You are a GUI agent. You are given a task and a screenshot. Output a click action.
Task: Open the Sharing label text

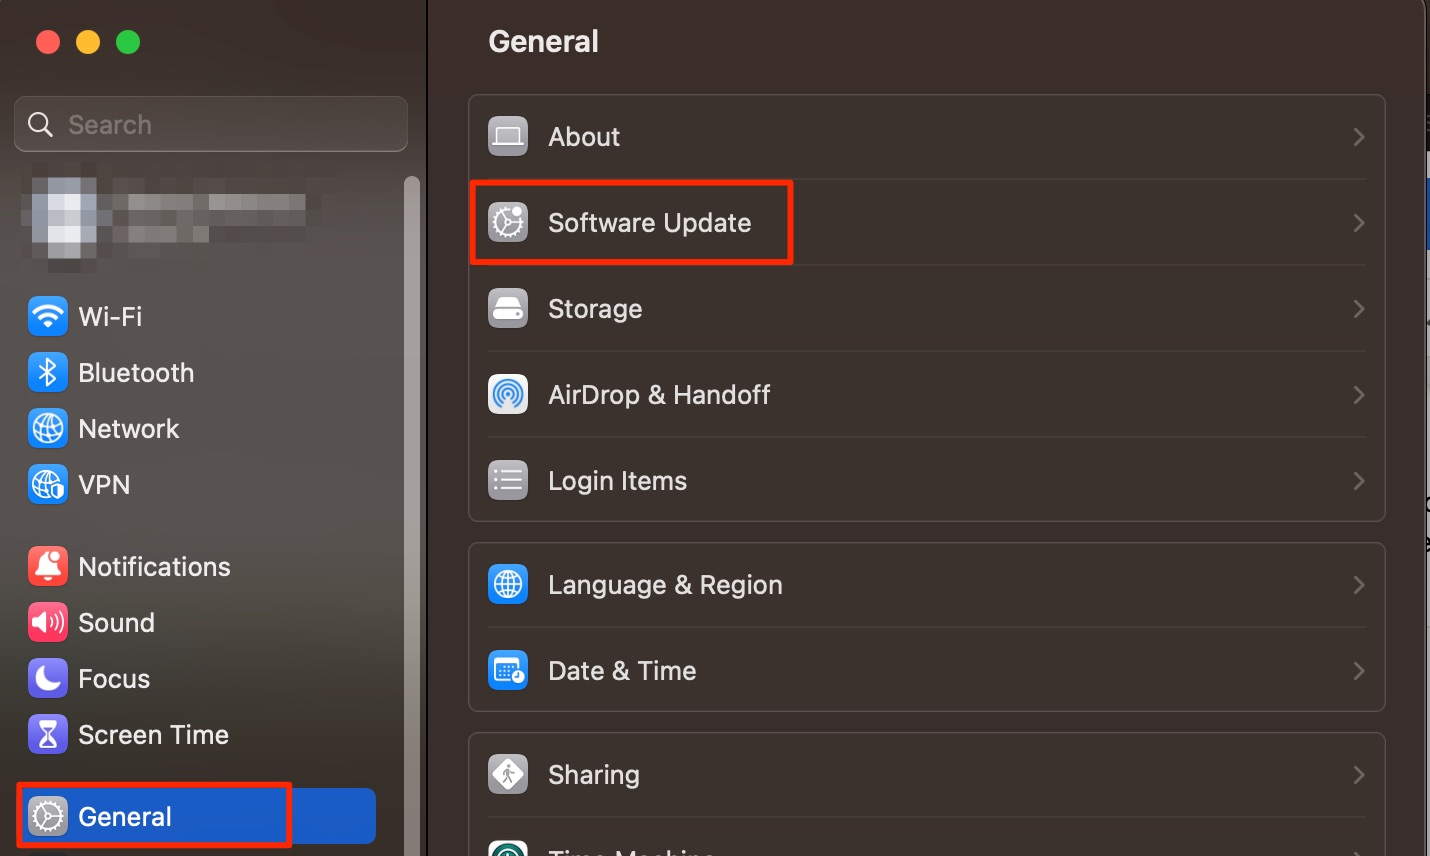(594, 775)
